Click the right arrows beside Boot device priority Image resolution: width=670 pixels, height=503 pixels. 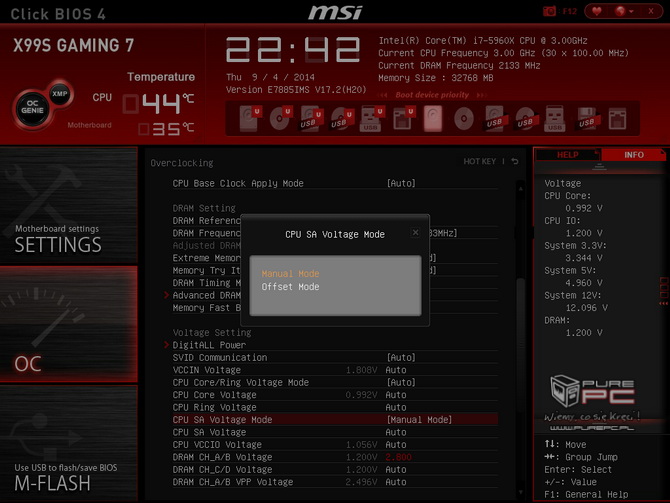(482, 95)
